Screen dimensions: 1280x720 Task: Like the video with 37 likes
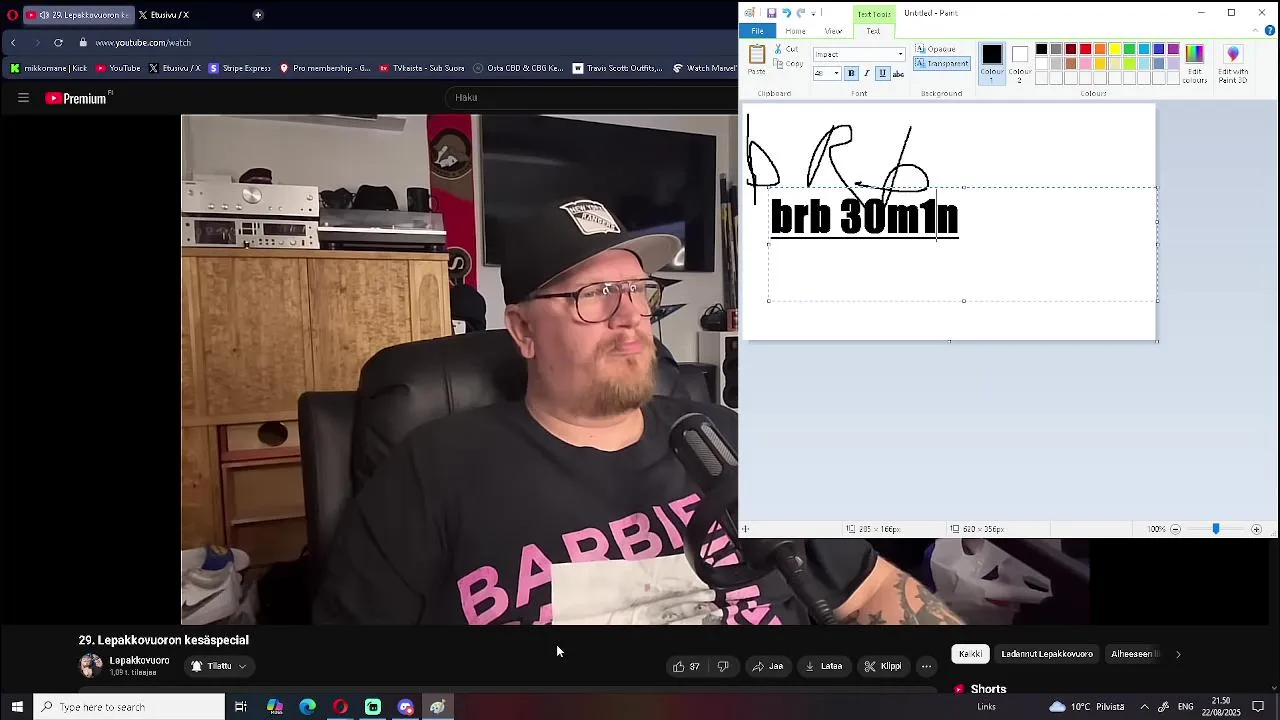point(686,667)
